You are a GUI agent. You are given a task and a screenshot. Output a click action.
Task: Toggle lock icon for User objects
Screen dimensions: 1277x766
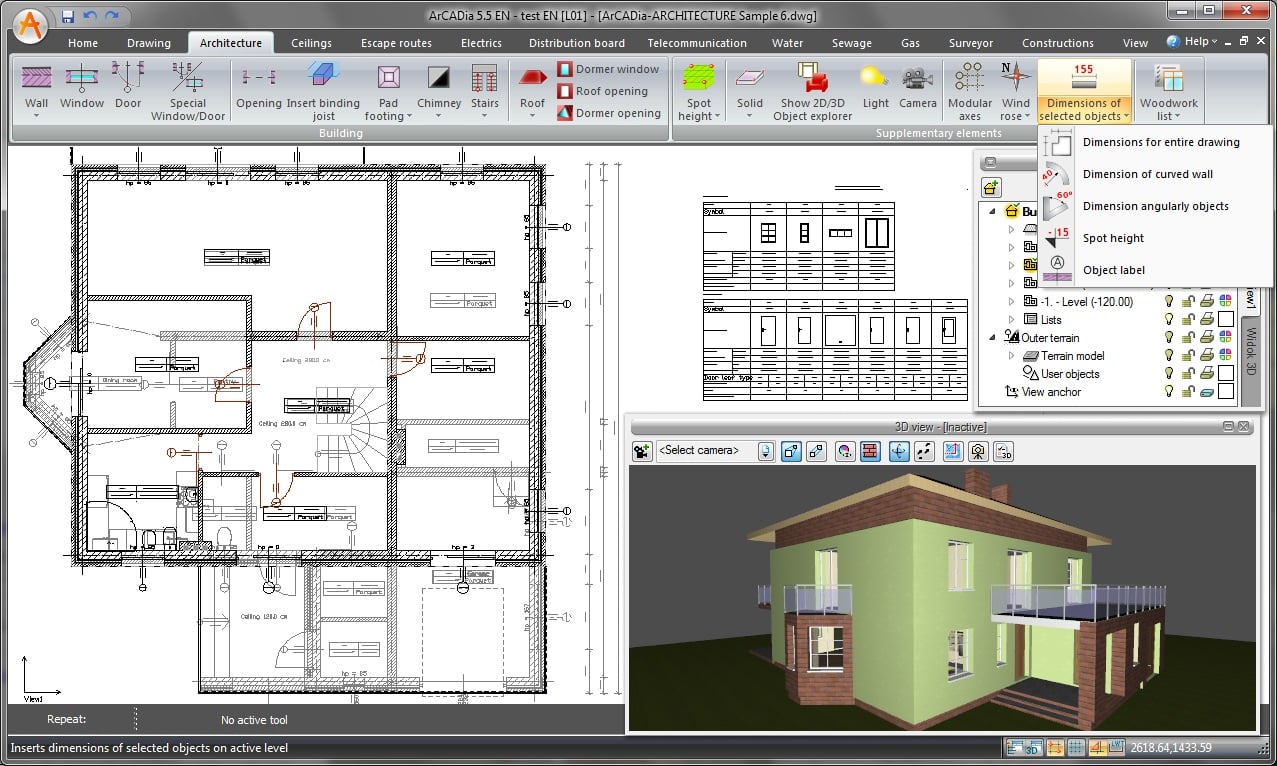1188,374
